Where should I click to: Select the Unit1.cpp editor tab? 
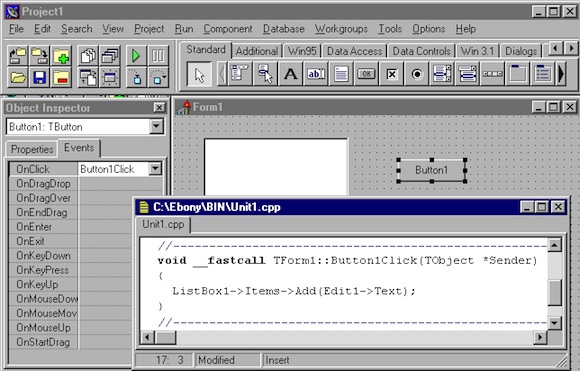pyautogui.click(x=163, y=224)
